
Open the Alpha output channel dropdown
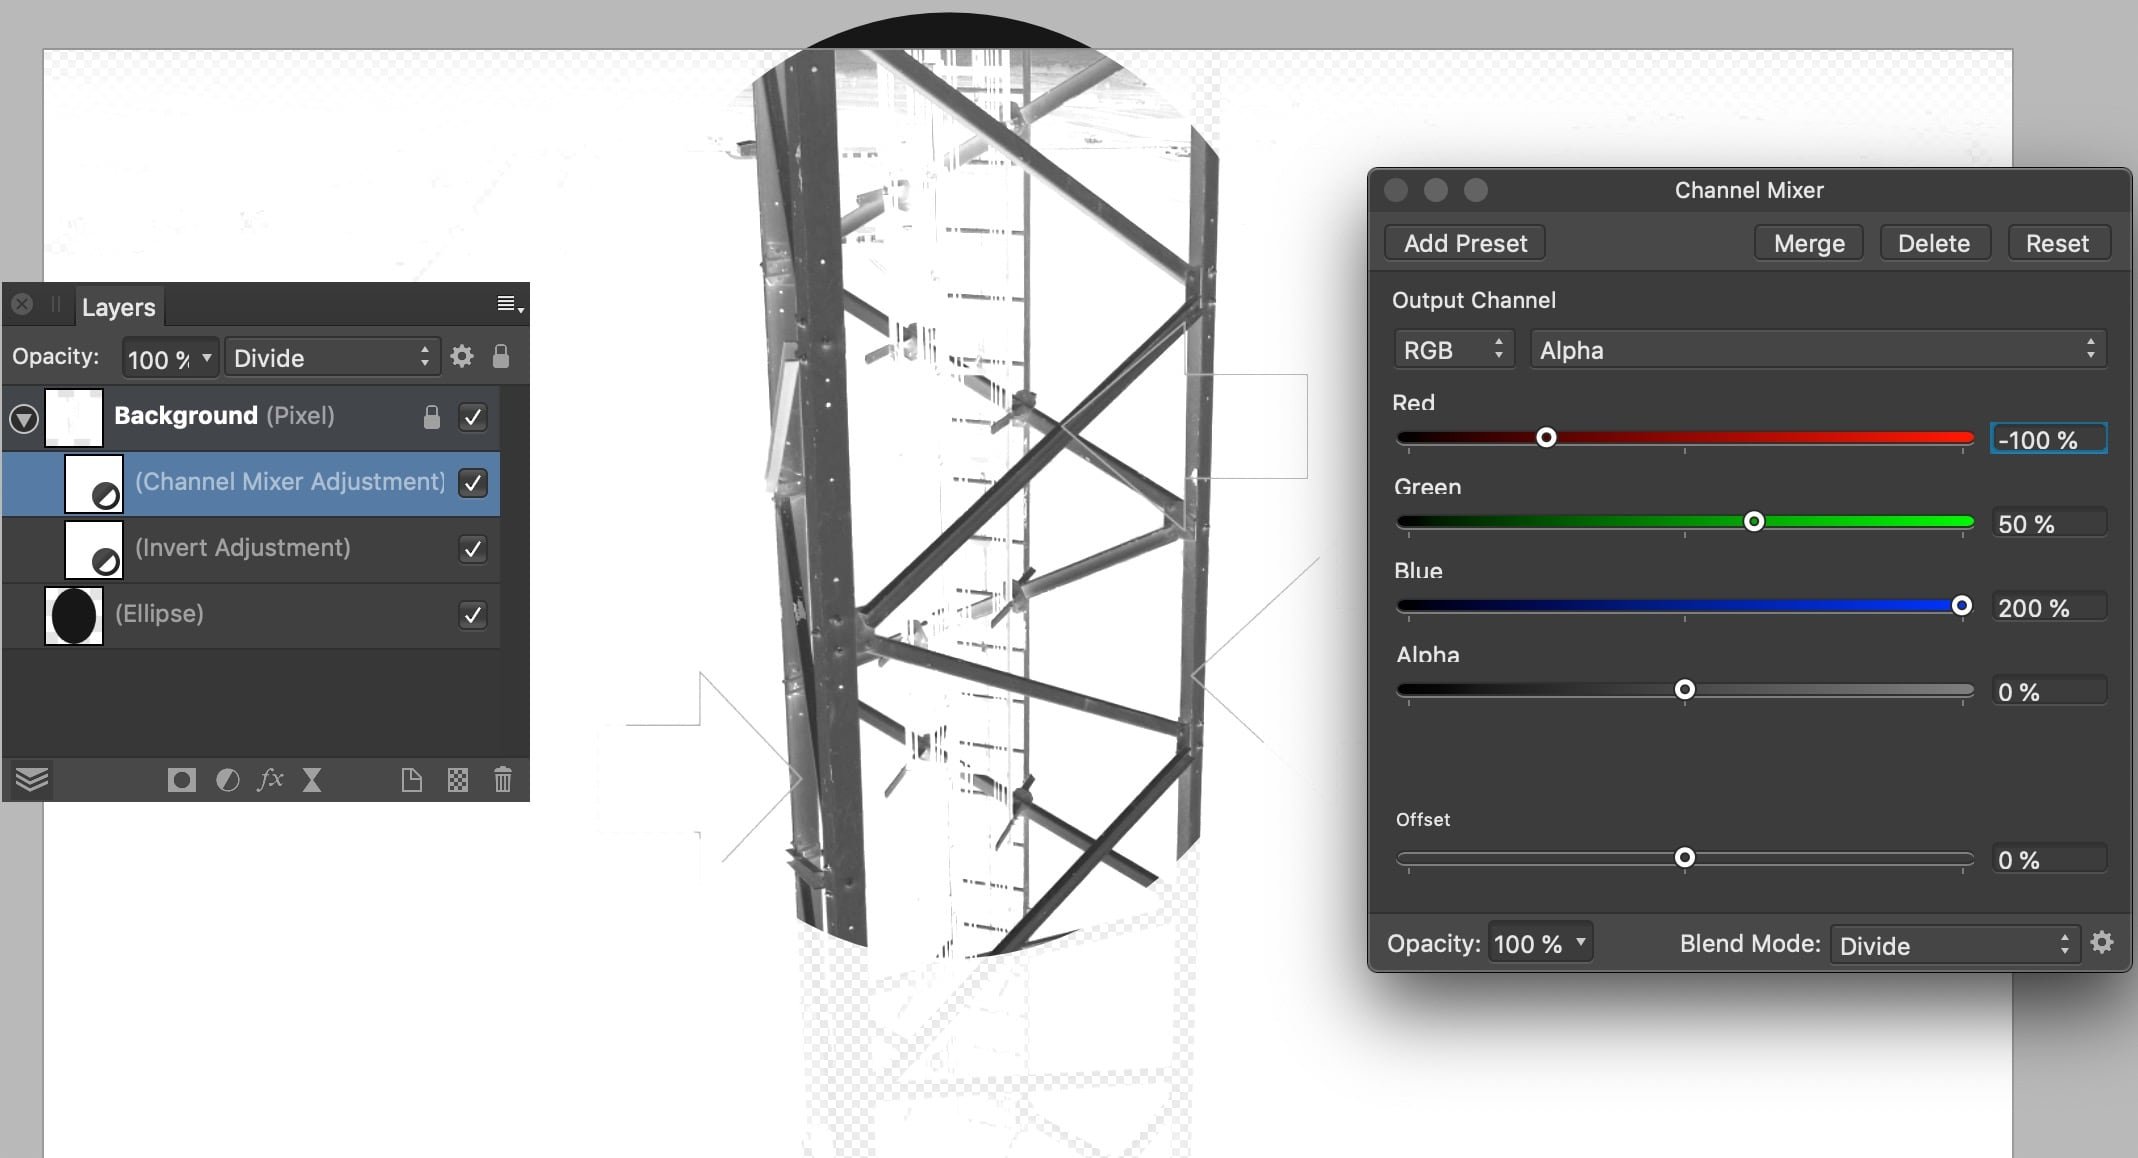coord(1818,350)
